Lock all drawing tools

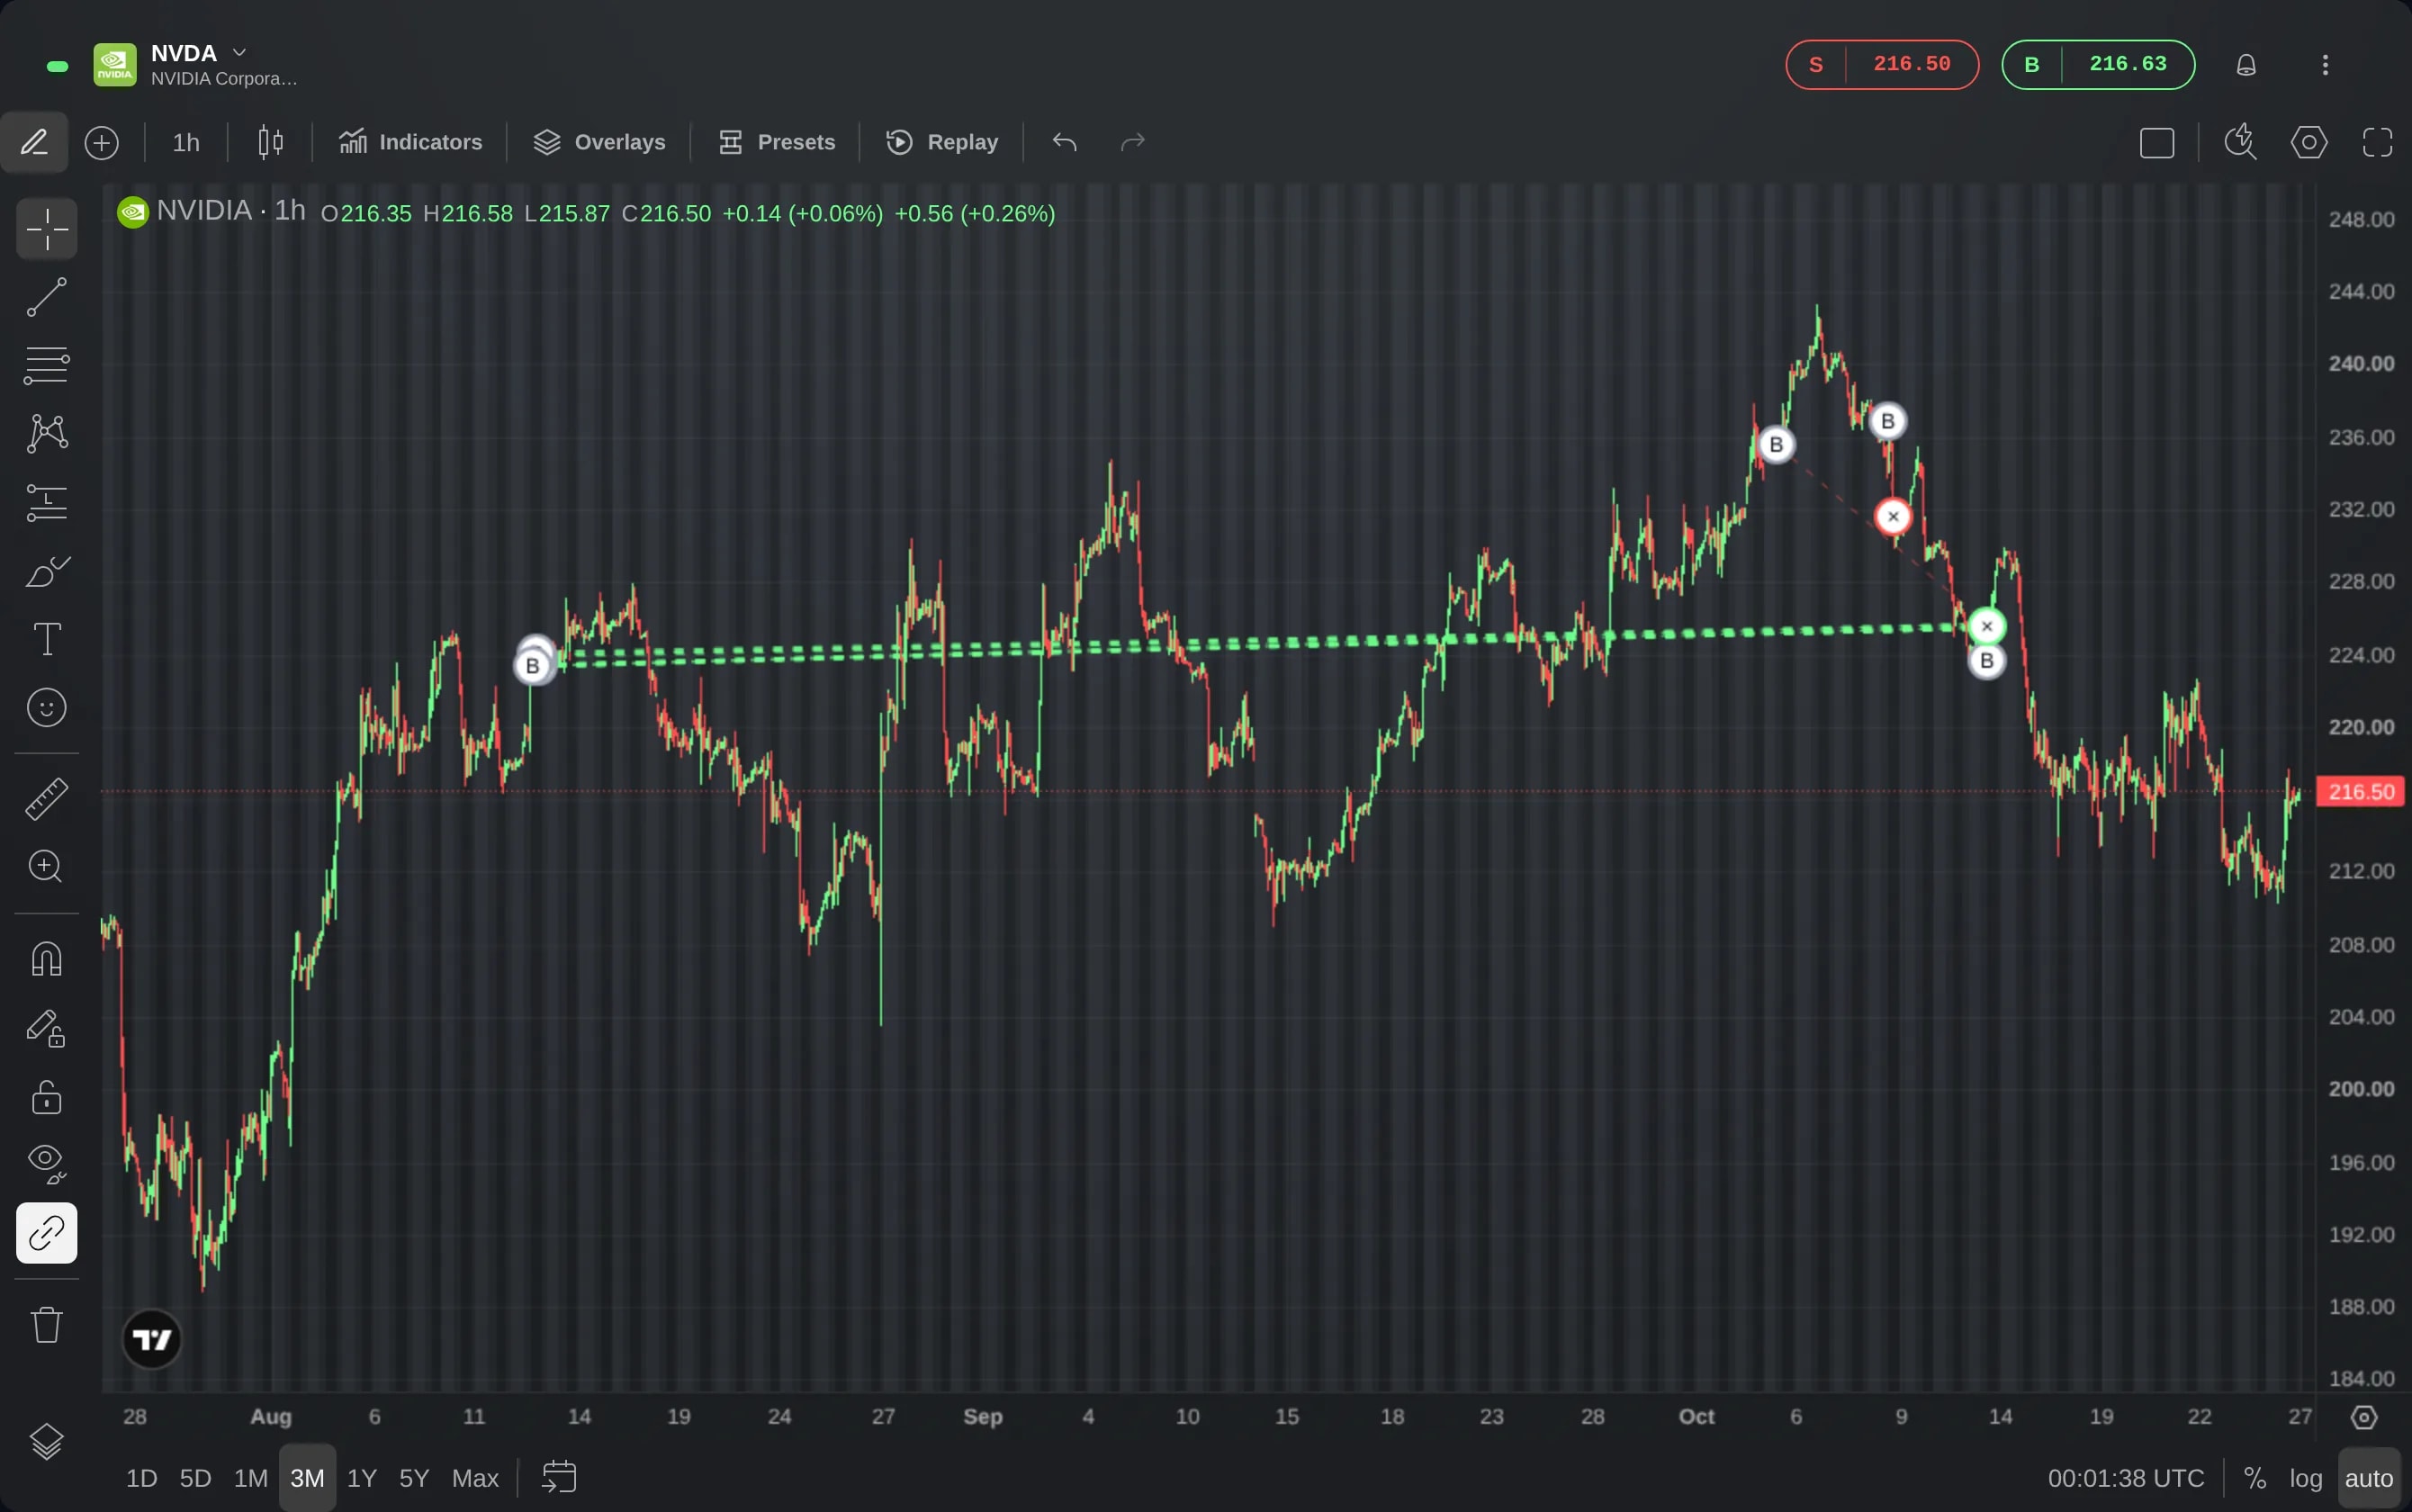(x=46, y=1097)
